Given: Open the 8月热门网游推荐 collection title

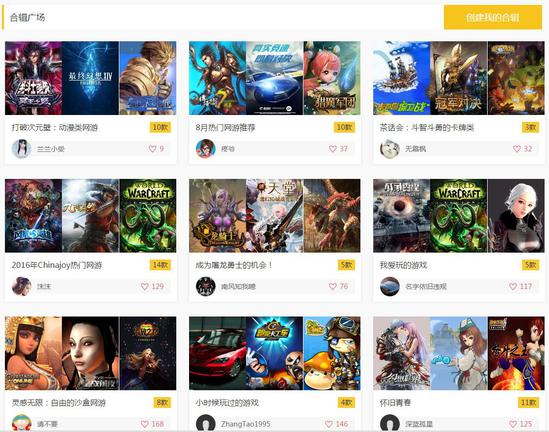Looking at the screenshot, I should coord(225,127).
